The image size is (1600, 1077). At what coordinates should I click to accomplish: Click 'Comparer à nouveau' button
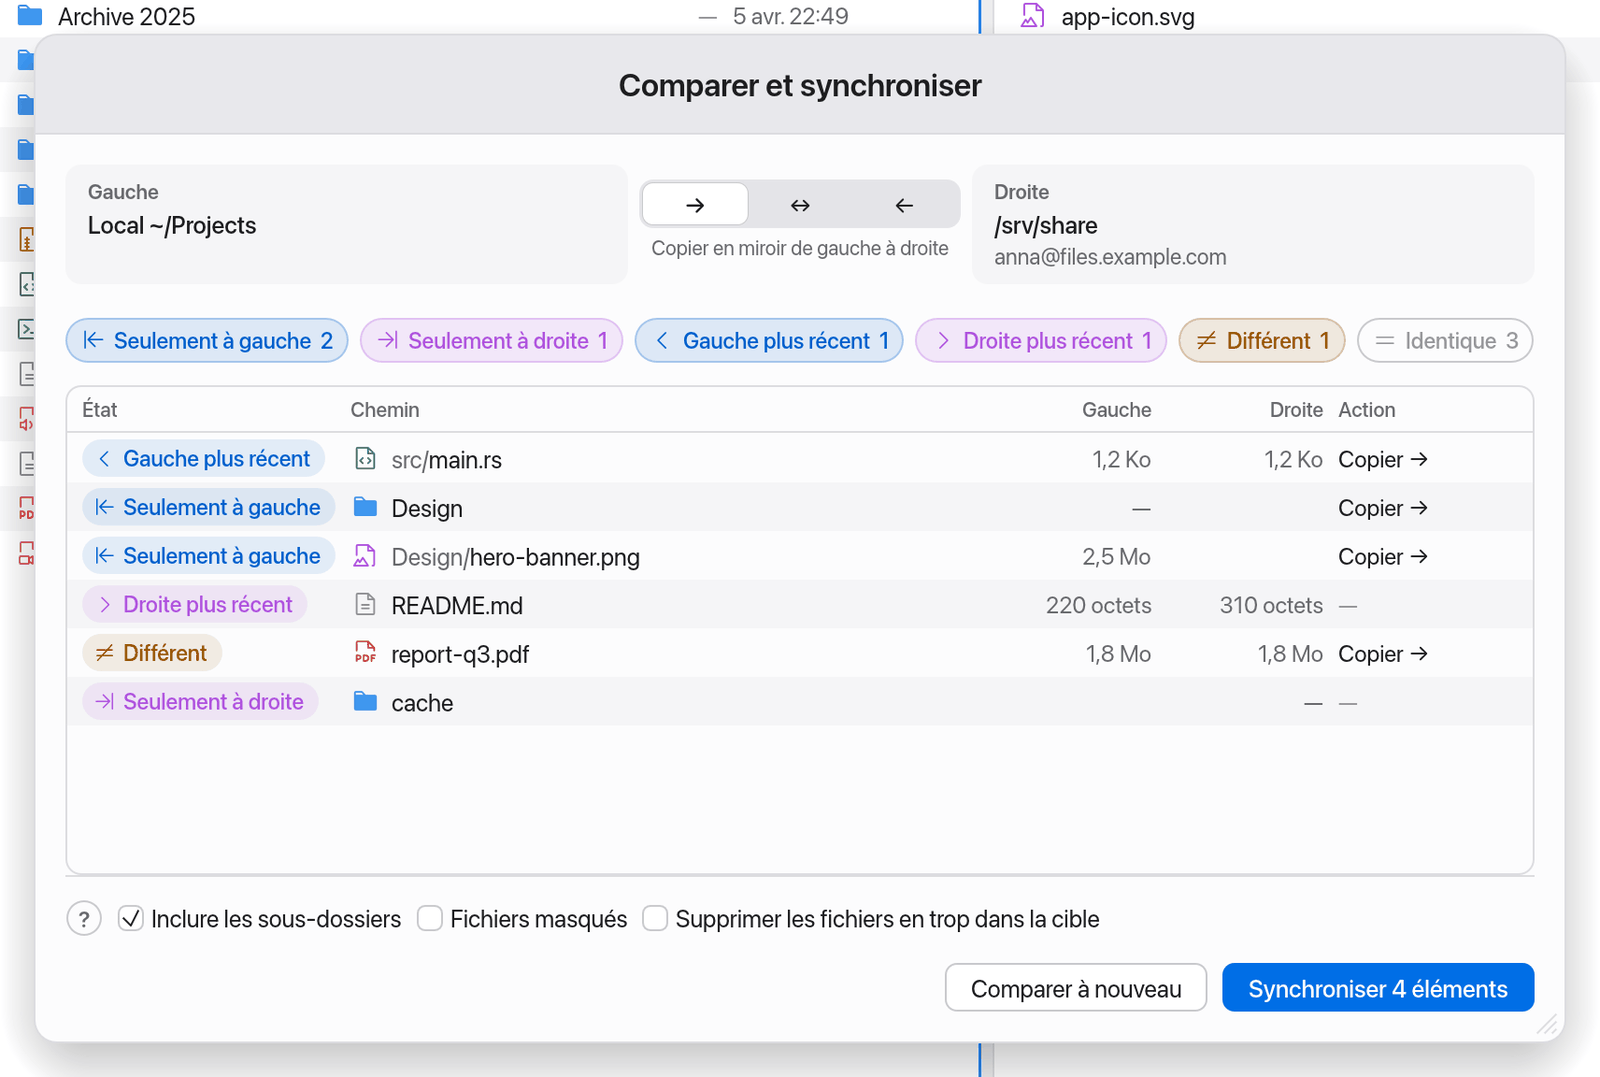click(x=1076, y=988)
